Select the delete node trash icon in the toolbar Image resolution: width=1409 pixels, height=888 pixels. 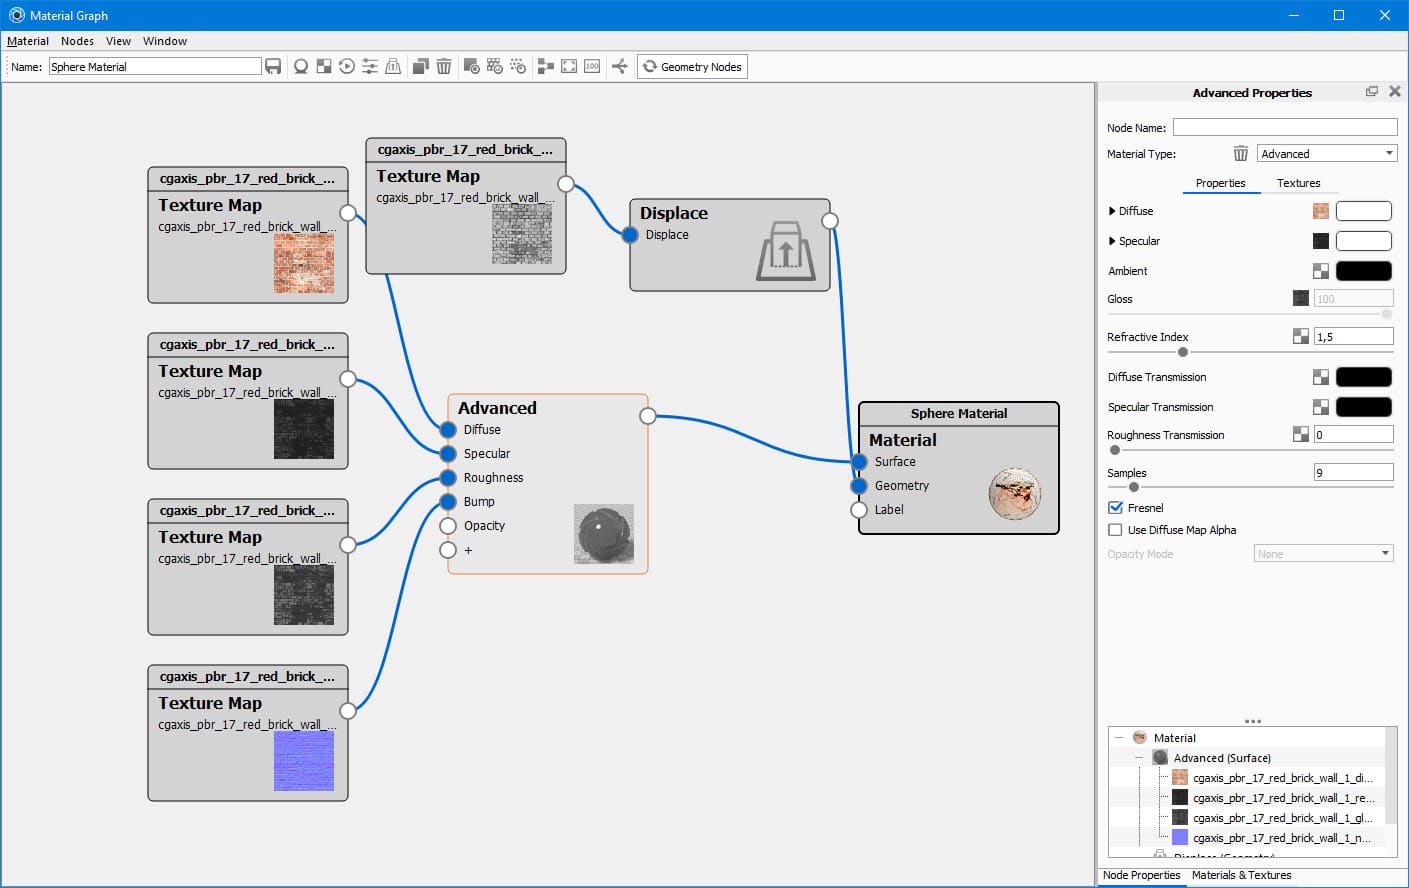444,66
